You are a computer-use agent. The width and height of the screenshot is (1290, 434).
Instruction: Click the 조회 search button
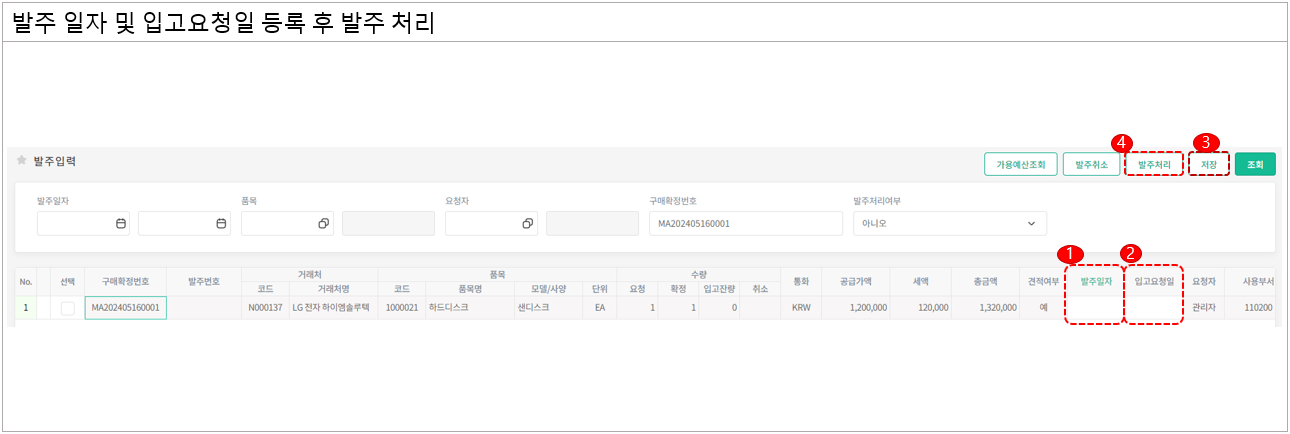click(1255, 164)
